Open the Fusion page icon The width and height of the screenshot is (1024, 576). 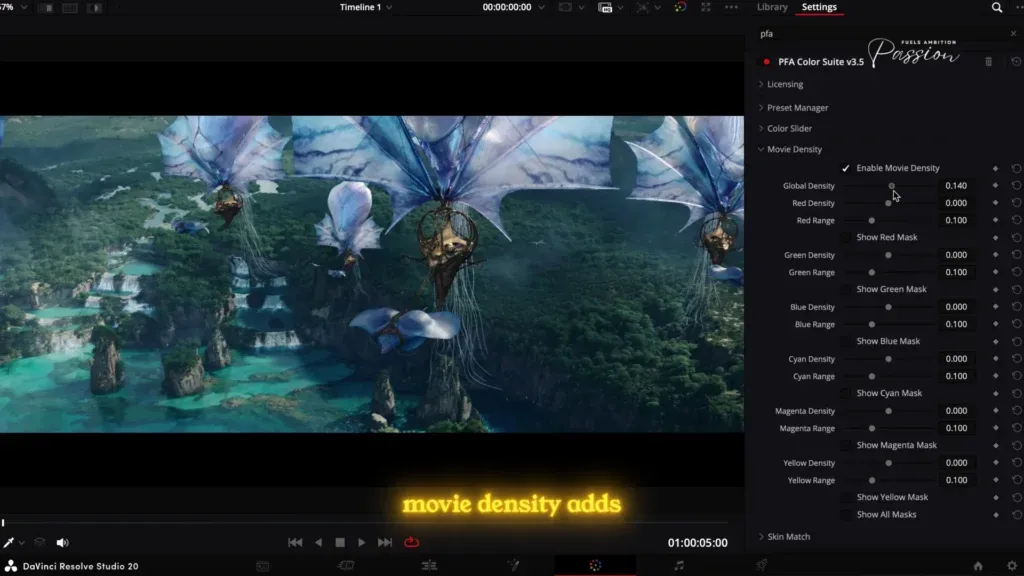pyautogui.click(x=513, y=566)
